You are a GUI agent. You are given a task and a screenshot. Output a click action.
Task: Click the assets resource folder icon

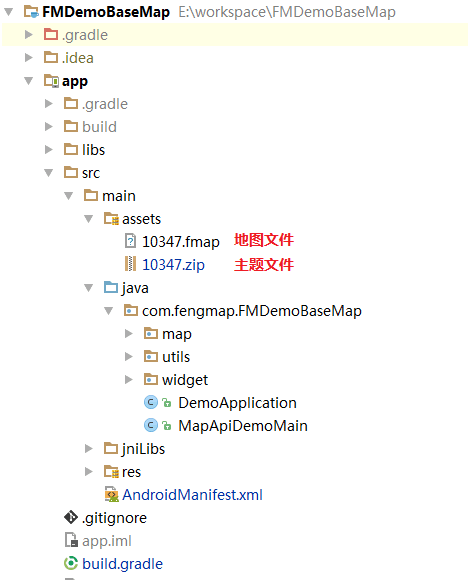(x=111, y=219)
